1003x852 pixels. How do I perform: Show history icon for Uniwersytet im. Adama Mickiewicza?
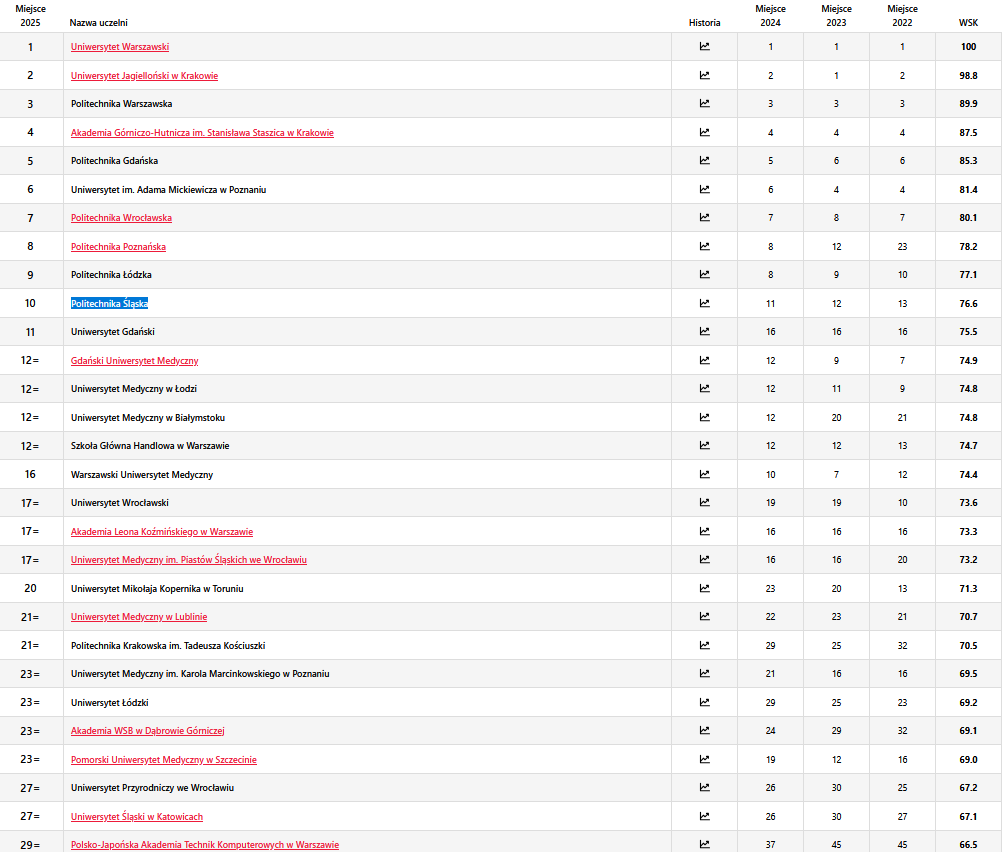[x=704, y=189]
